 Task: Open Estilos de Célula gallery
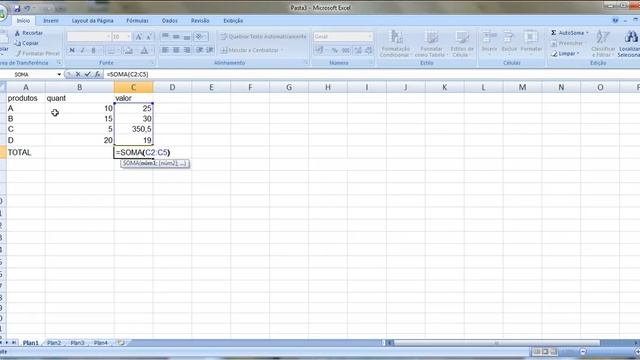(x=462, y=44)
